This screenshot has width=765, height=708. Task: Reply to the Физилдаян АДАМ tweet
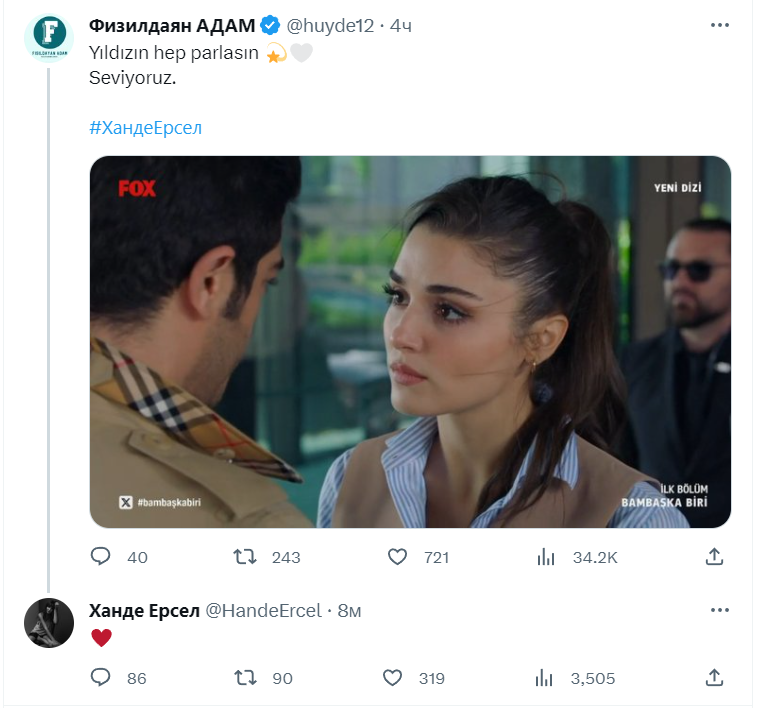(100, 557)
